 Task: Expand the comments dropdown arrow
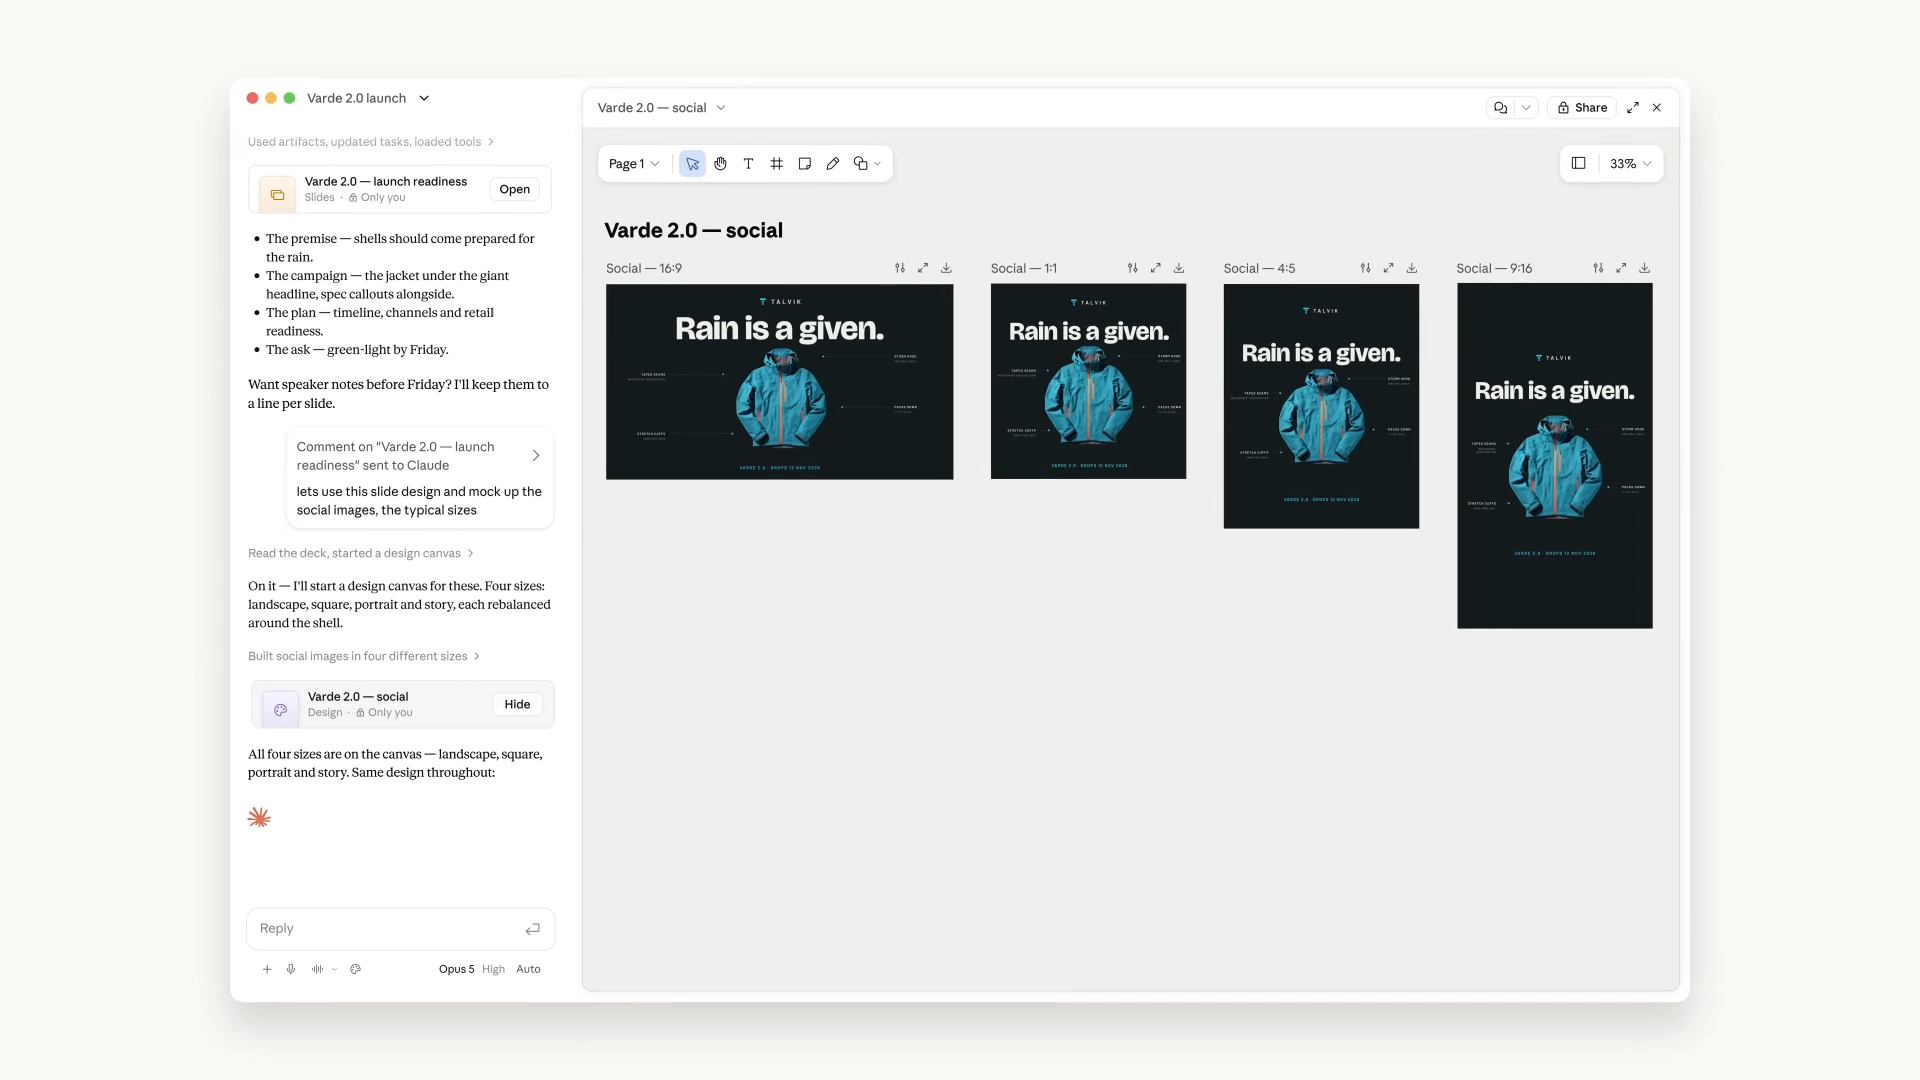tap(1526, 108)
